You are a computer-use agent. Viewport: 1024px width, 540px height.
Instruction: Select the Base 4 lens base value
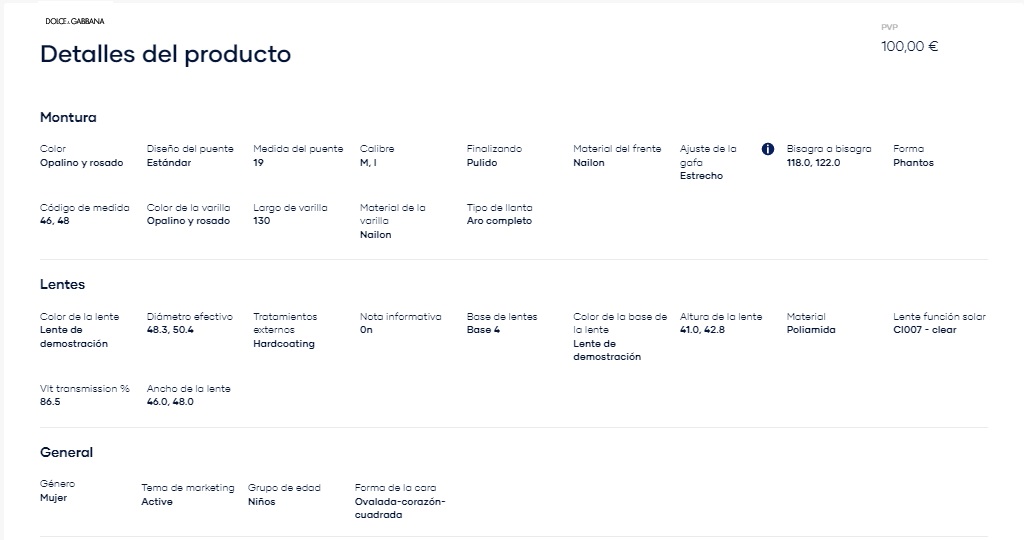pos(483,330)
